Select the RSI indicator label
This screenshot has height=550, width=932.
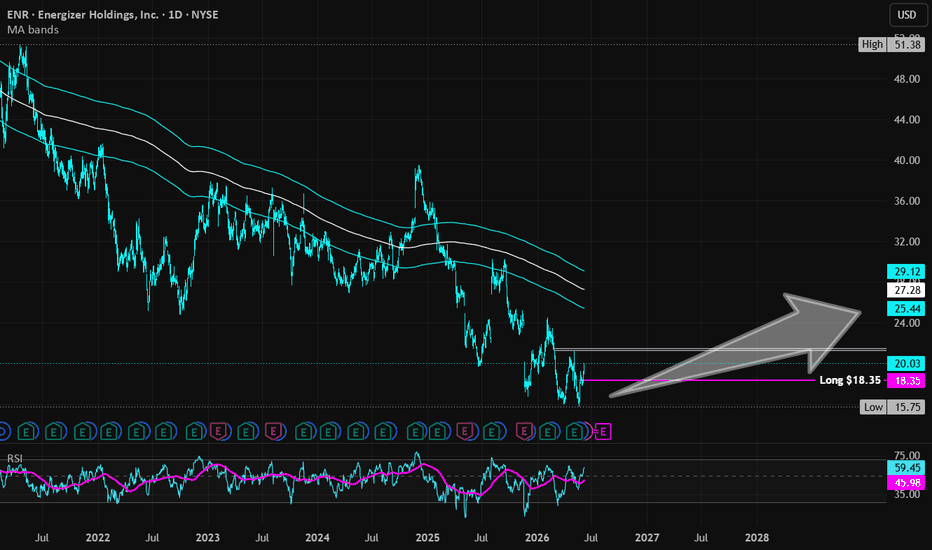click(15, 458)
